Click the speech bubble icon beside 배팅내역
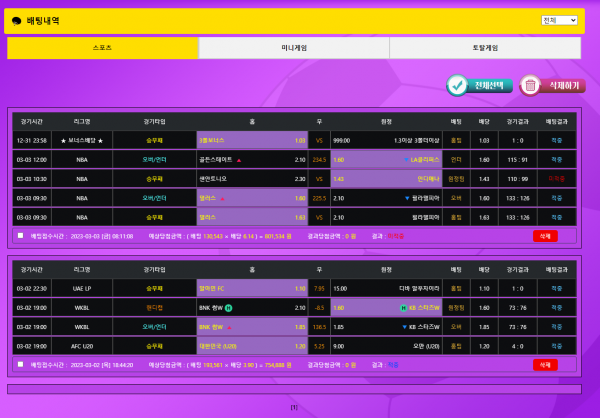The image size is (600, 418). coord(17,20)
